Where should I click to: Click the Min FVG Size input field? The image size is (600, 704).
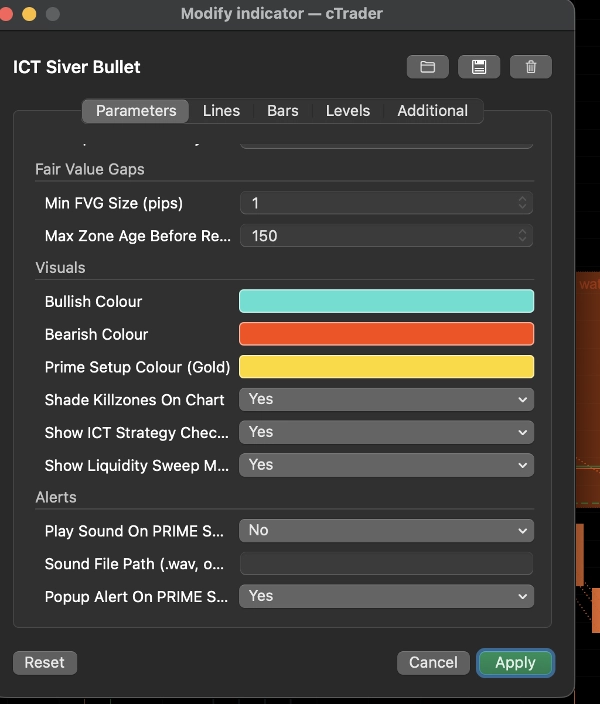(386, 203)
